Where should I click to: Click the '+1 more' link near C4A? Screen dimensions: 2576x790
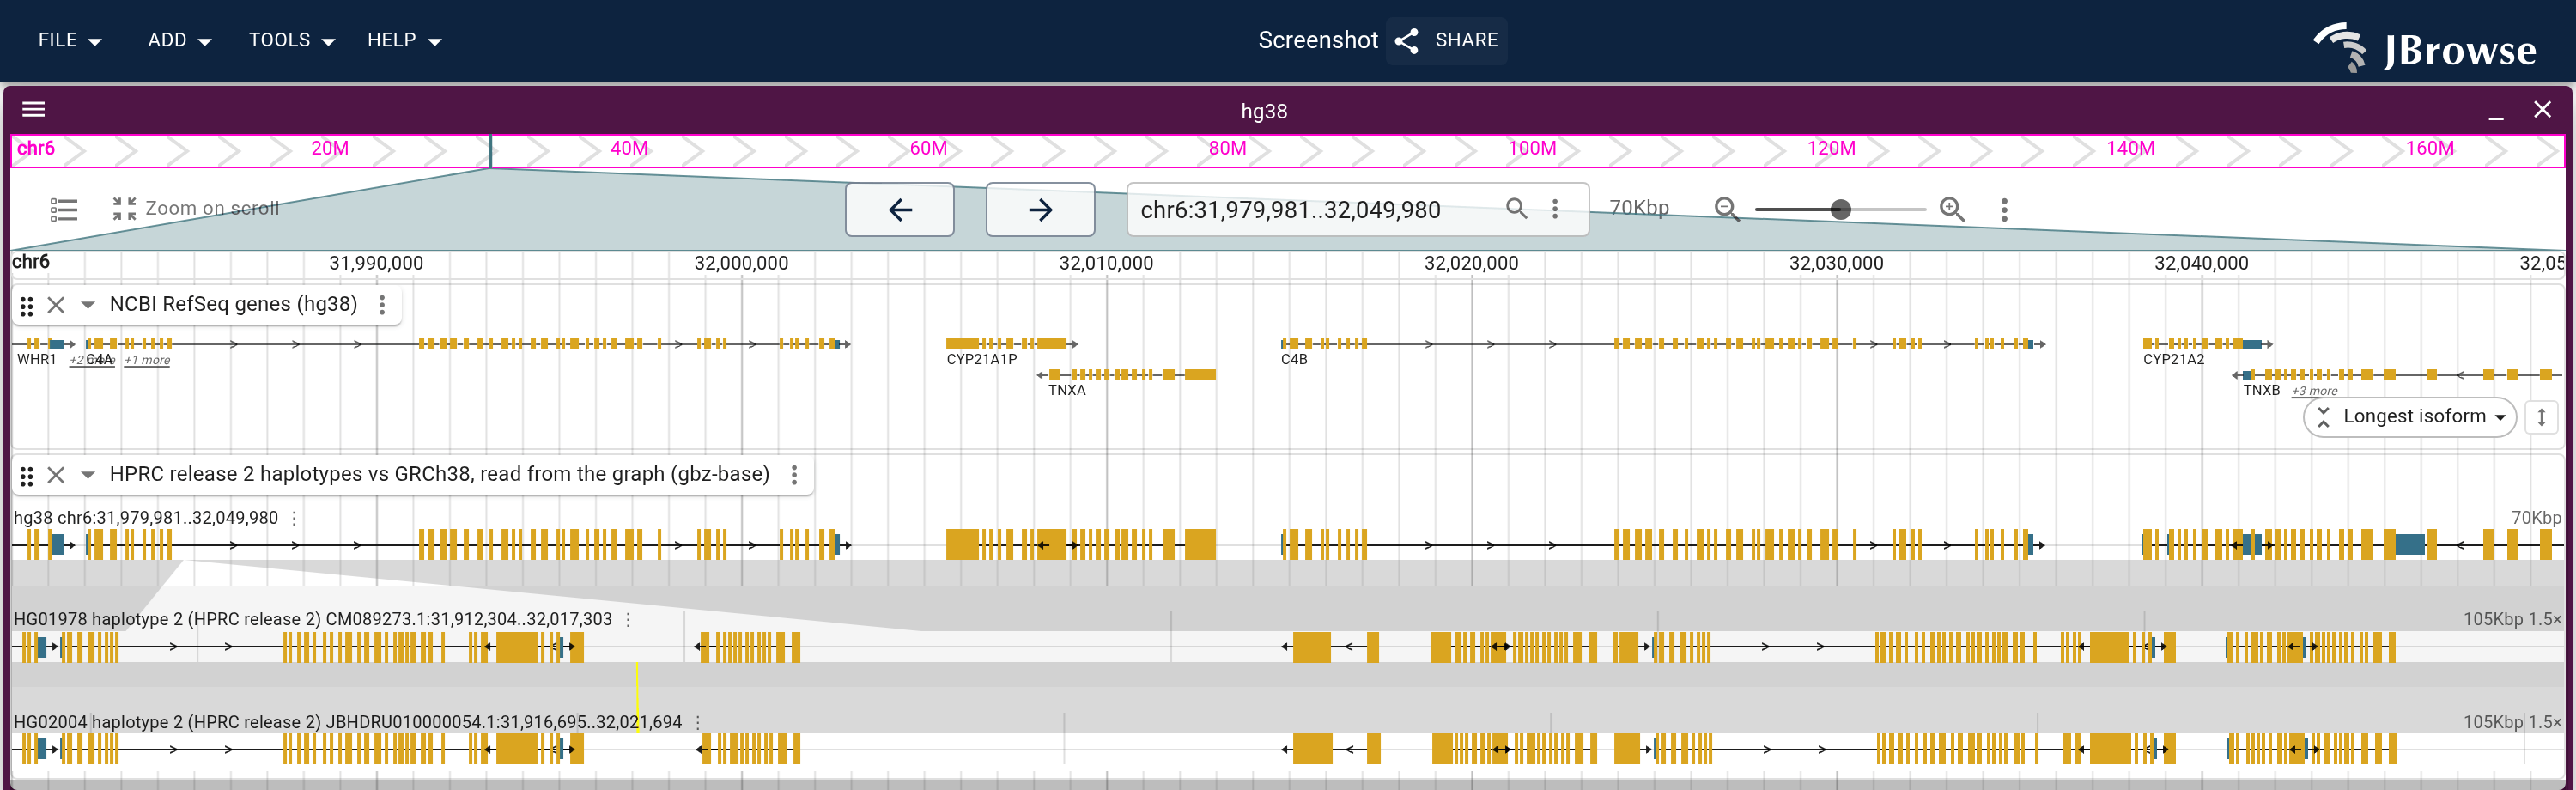[x=147, y=360]
